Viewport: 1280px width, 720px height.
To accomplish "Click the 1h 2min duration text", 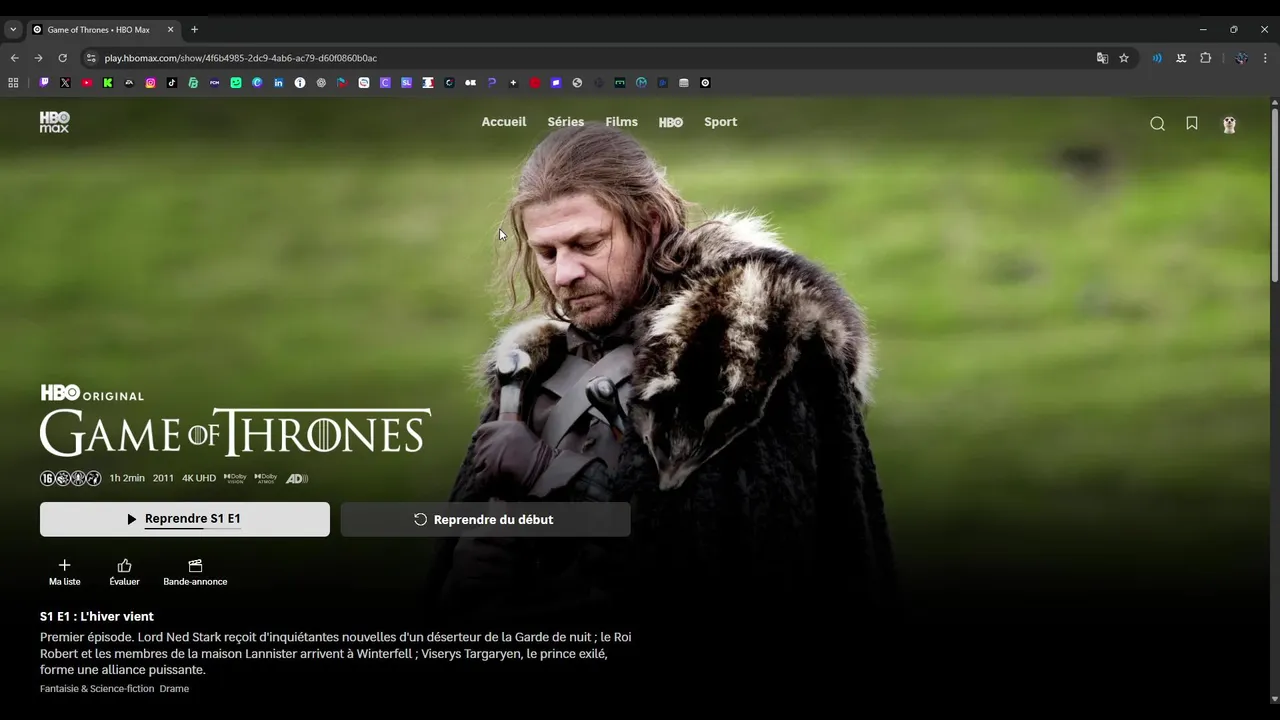I will point(127,478).
